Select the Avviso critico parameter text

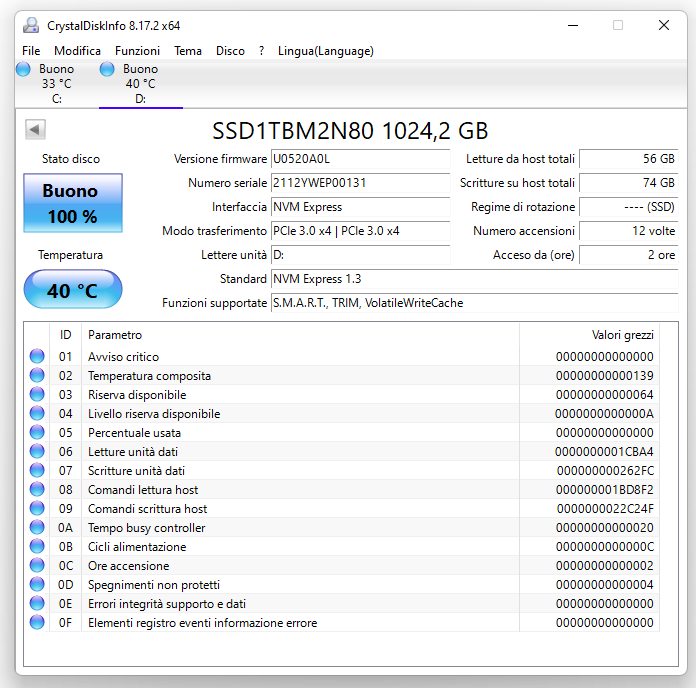coord(123,356)
